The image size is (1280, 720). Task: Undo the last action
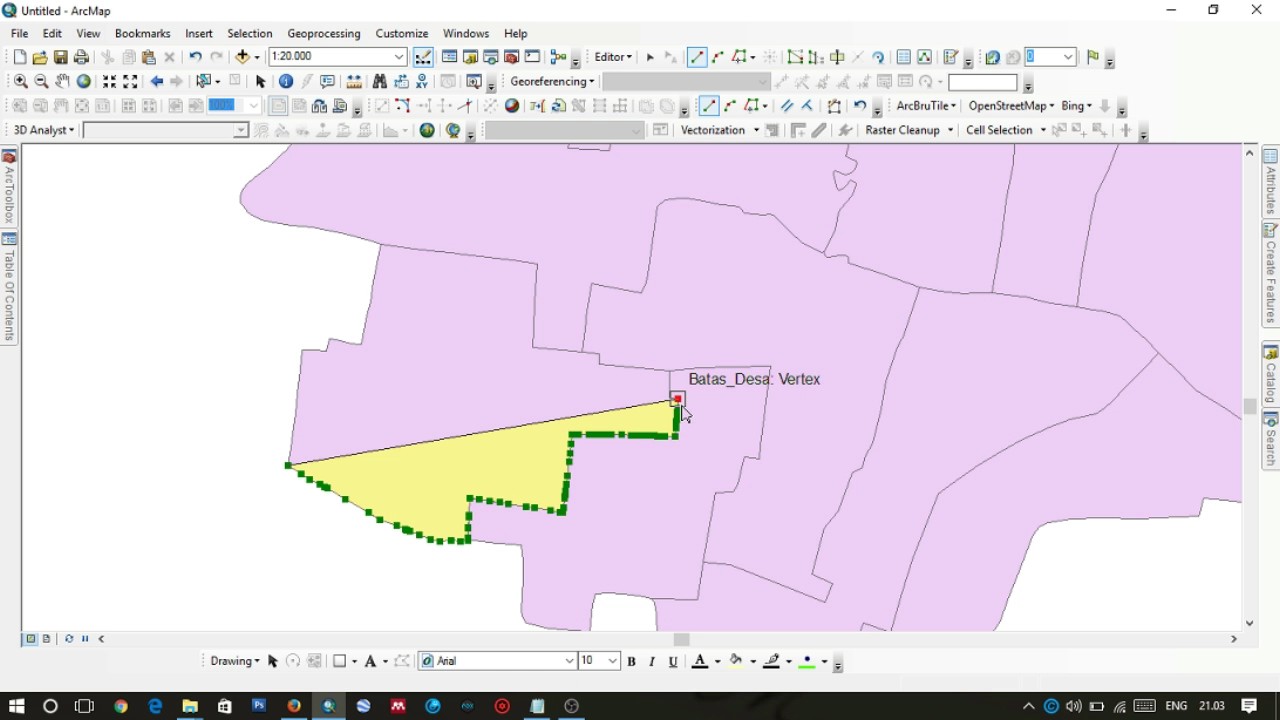195,57
